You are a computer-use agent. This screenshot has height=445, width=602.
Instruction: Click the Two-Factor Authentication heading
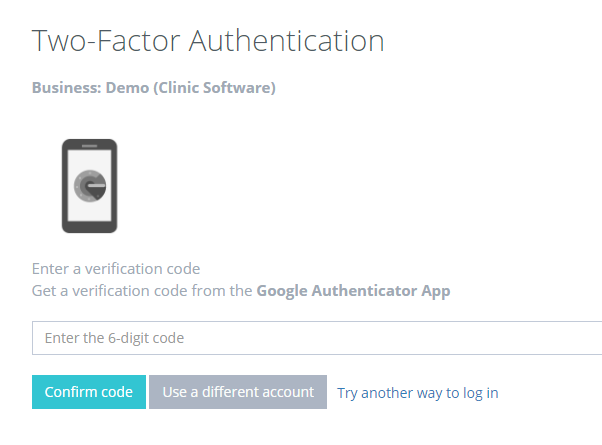(x=208, y=41)
